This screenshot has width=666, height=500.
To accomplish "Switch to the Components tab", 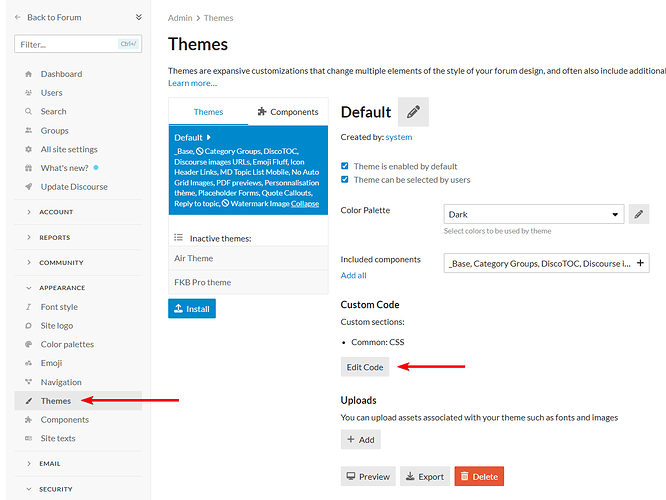I will coord(288,112).
